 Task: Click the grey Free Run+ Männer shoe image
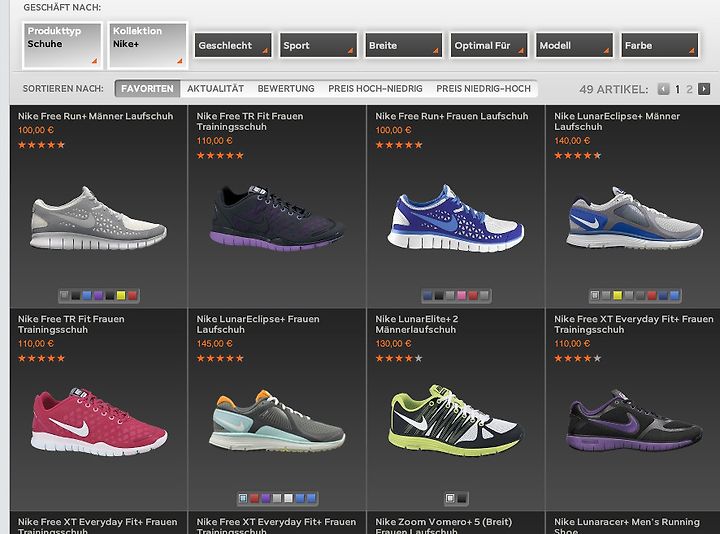click(x=98, y=219)
